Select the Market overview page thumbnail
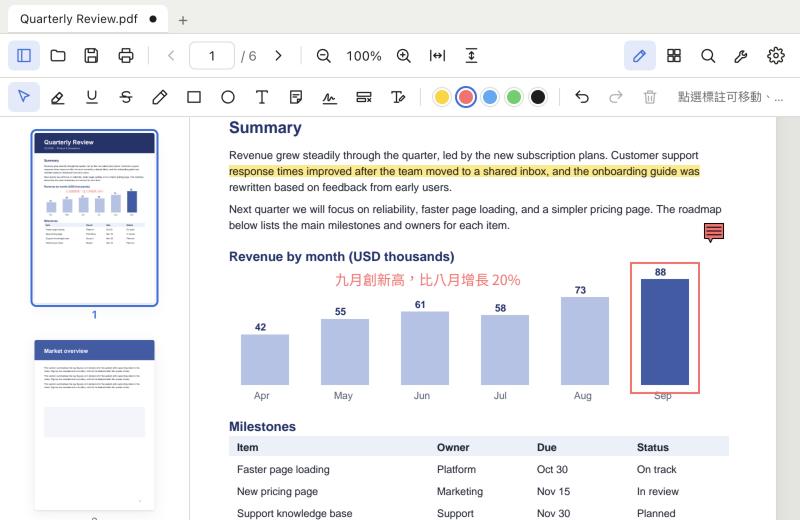800x520 pixels. click(94, 425)
